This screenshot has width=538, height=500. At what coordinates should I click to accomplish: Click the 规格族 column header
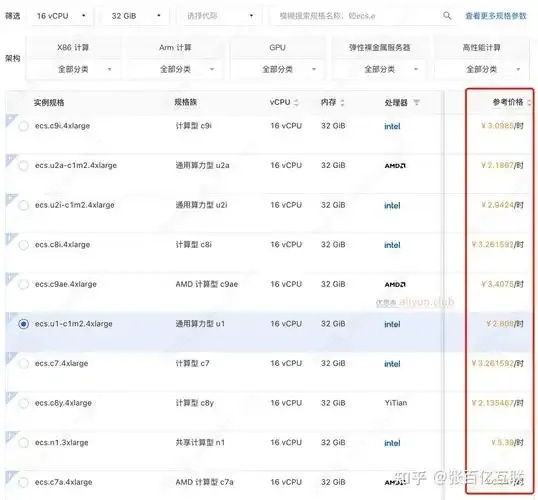[x=186, y=102]
